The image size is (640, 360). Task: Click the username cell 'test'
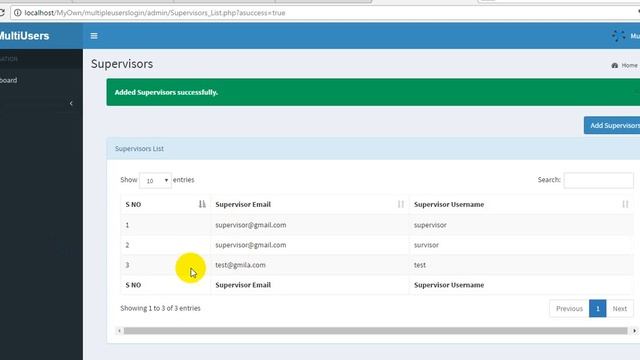tap(420, 265)
